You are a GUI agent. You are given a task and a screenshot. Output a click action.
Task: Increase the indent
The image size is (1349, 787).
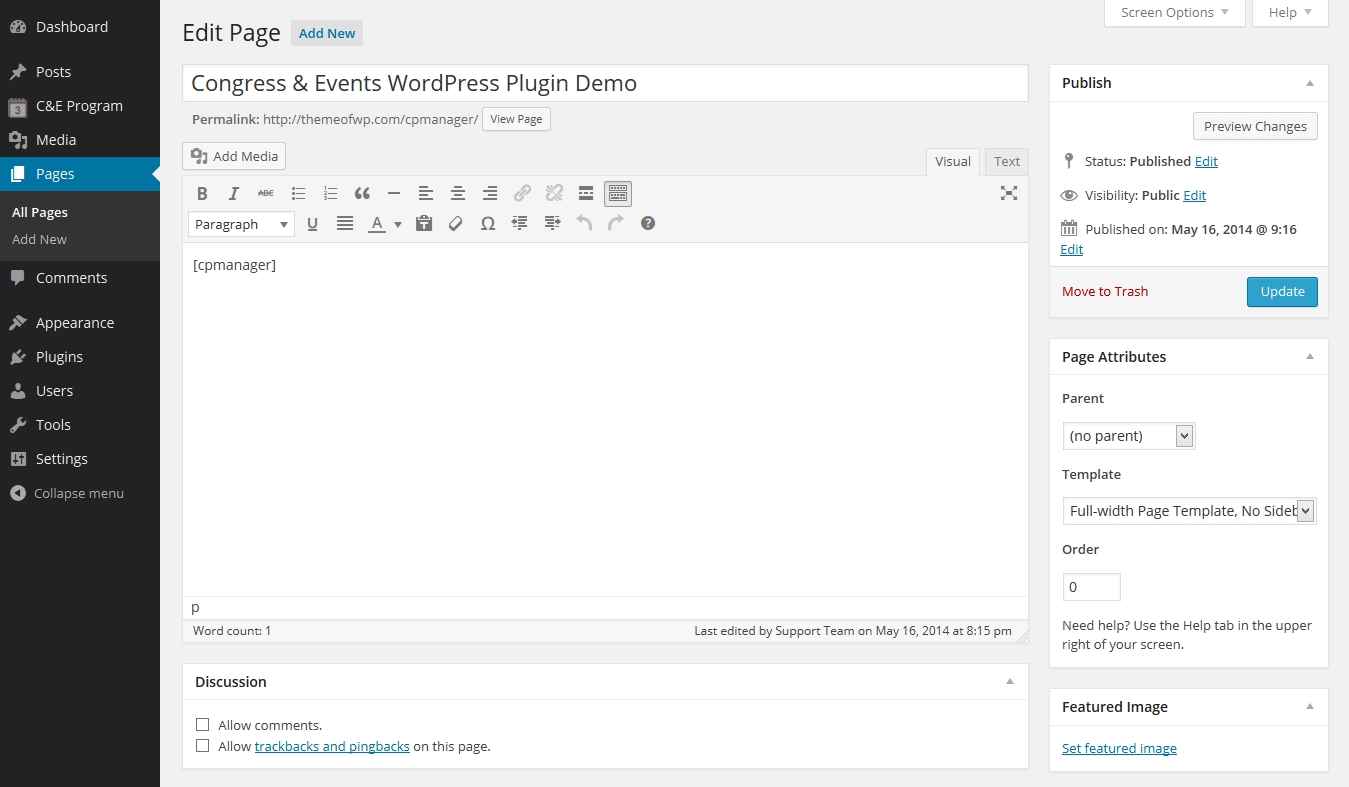click(x=552, y=223)
